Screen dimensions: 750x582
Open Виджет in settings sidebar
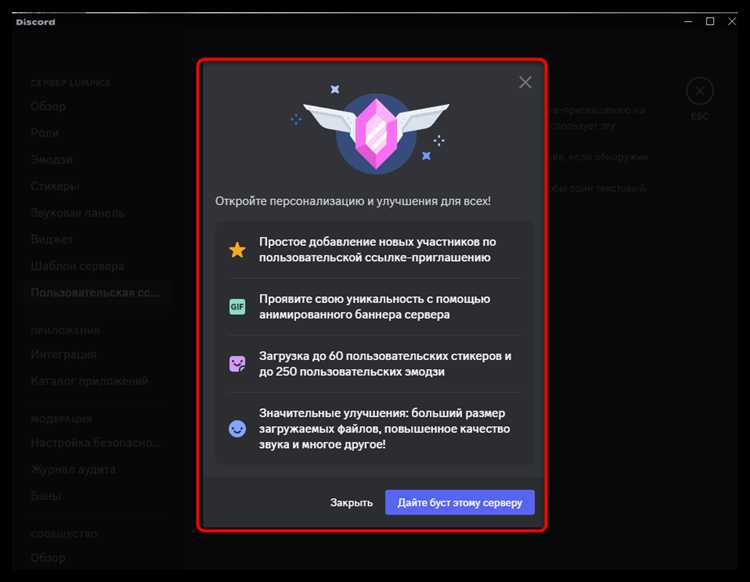click(x=52, y=239)
